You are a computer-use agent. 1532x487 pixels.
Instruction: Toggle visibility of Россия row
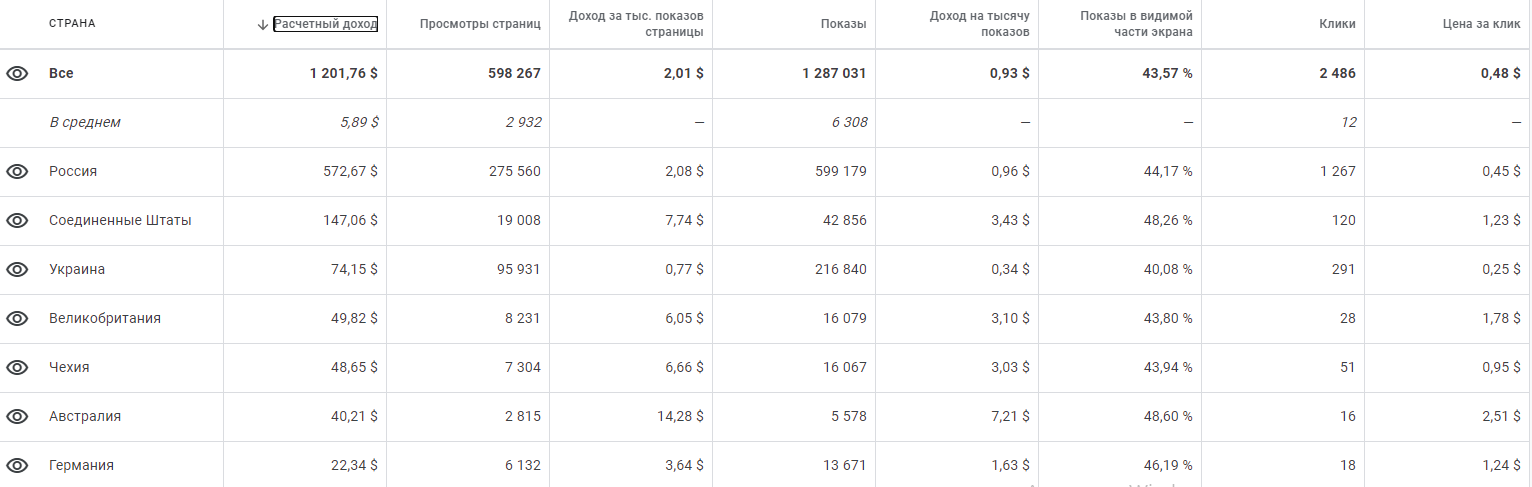[x=17, y=171]
